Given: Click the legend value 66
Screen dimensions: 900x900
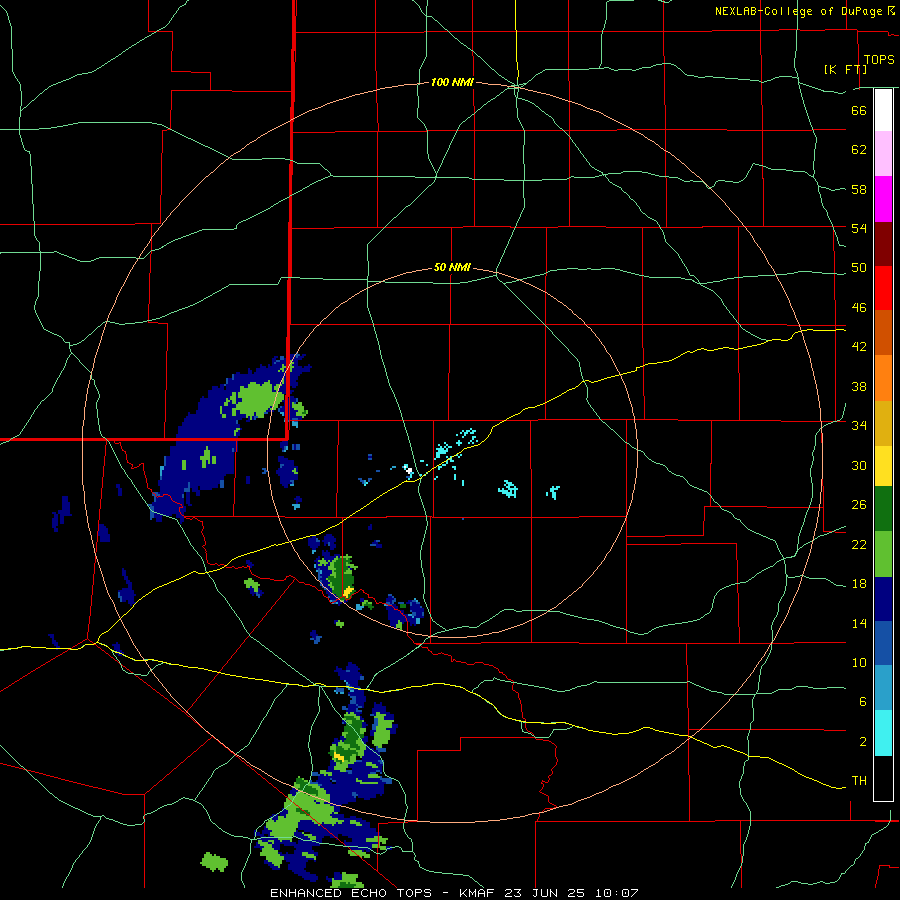Looking at the screenshot, I should coord(859,110).
